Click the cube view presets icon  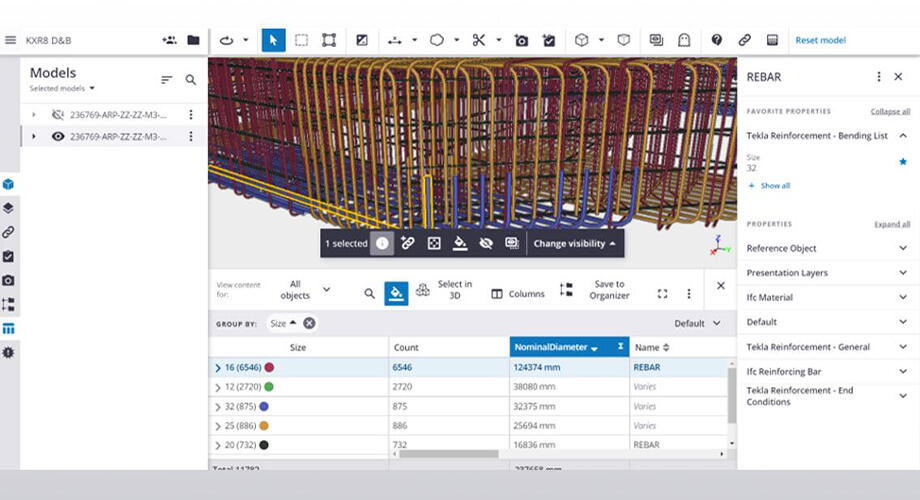[581, 40]
